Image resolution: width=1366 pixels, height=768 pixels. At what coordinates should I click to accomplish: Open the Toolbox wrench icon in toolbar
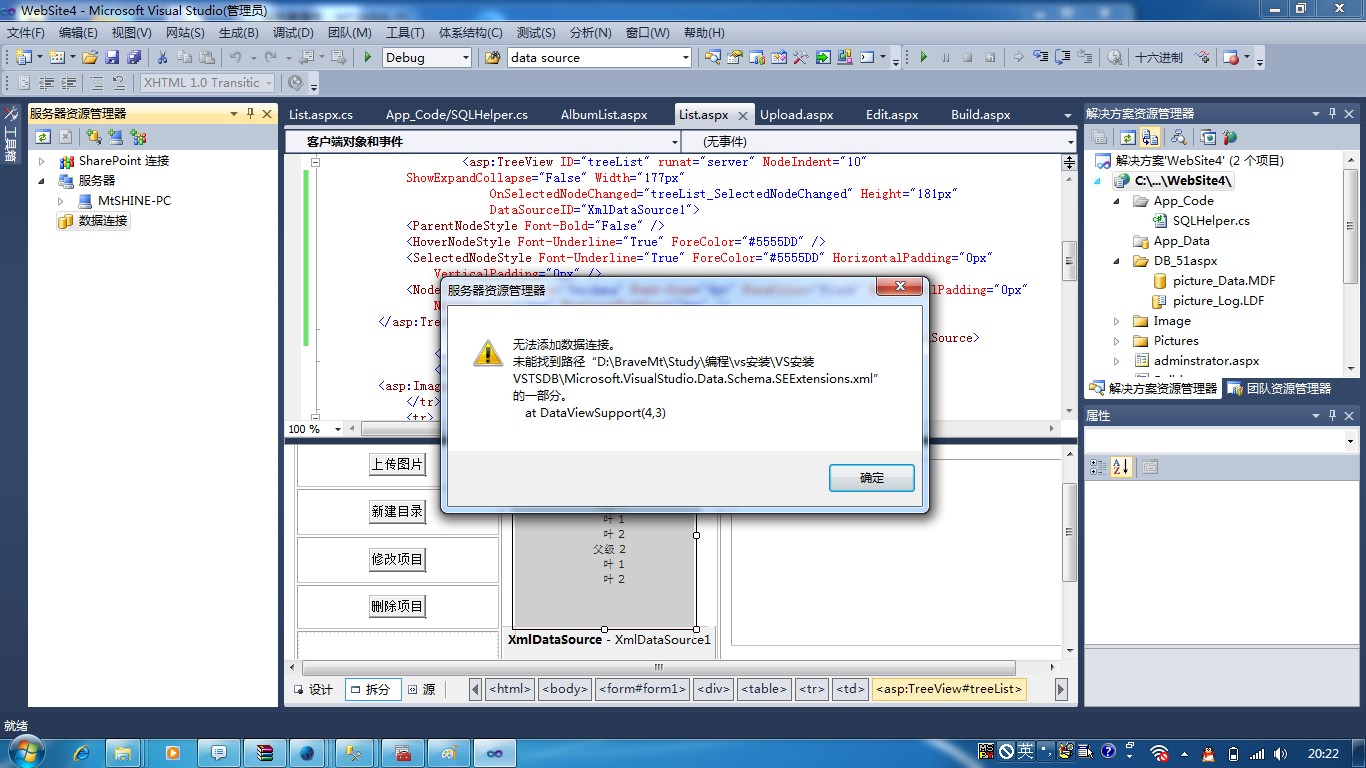pos(801,58)
